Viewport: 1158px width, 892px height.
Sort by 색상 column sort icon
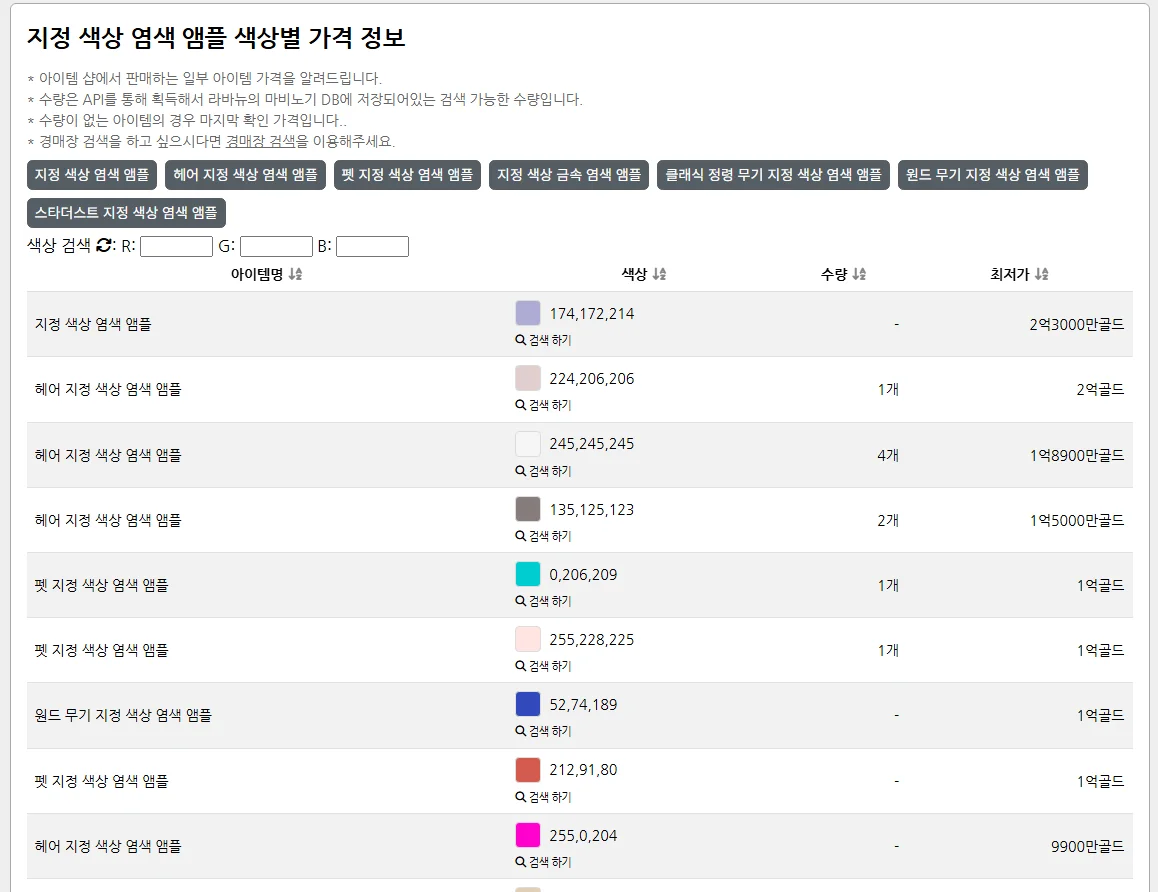point(659,274)
